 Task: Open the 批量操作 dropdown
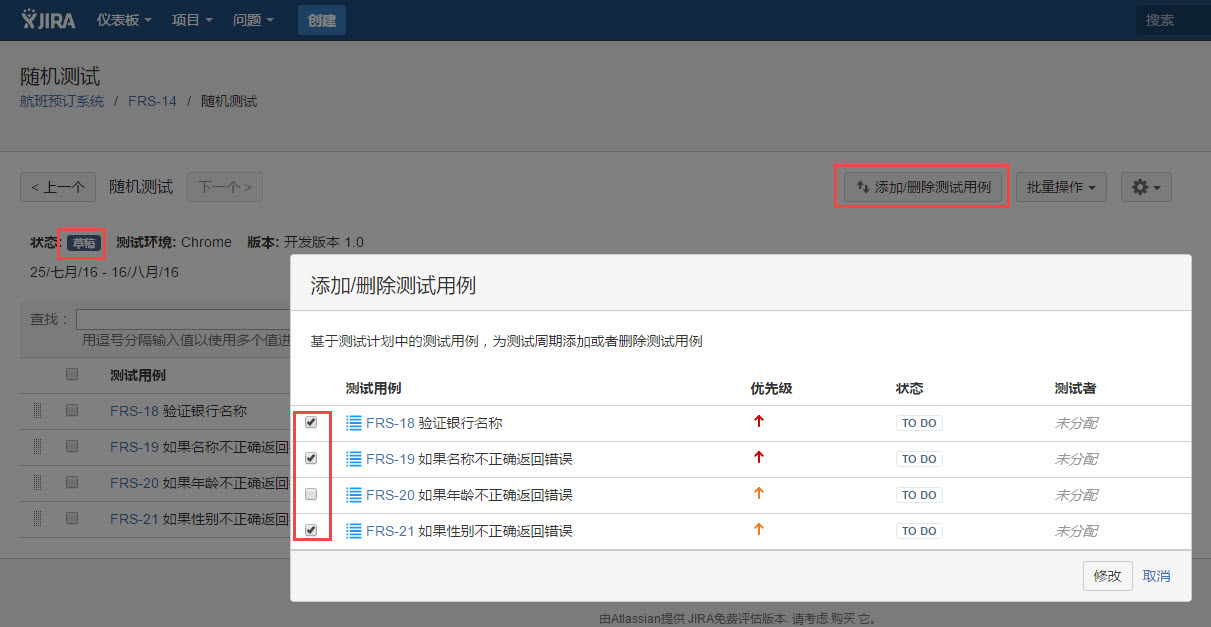tap(1061, 187)
